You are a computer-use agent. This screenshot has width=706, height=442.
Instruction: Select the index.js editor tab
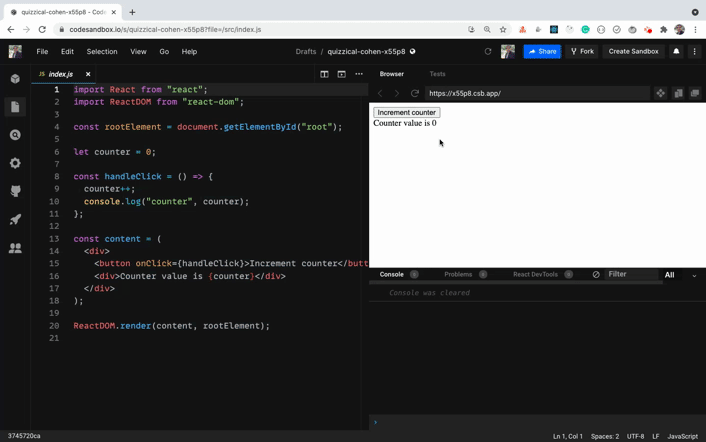[x=60, y=74]
